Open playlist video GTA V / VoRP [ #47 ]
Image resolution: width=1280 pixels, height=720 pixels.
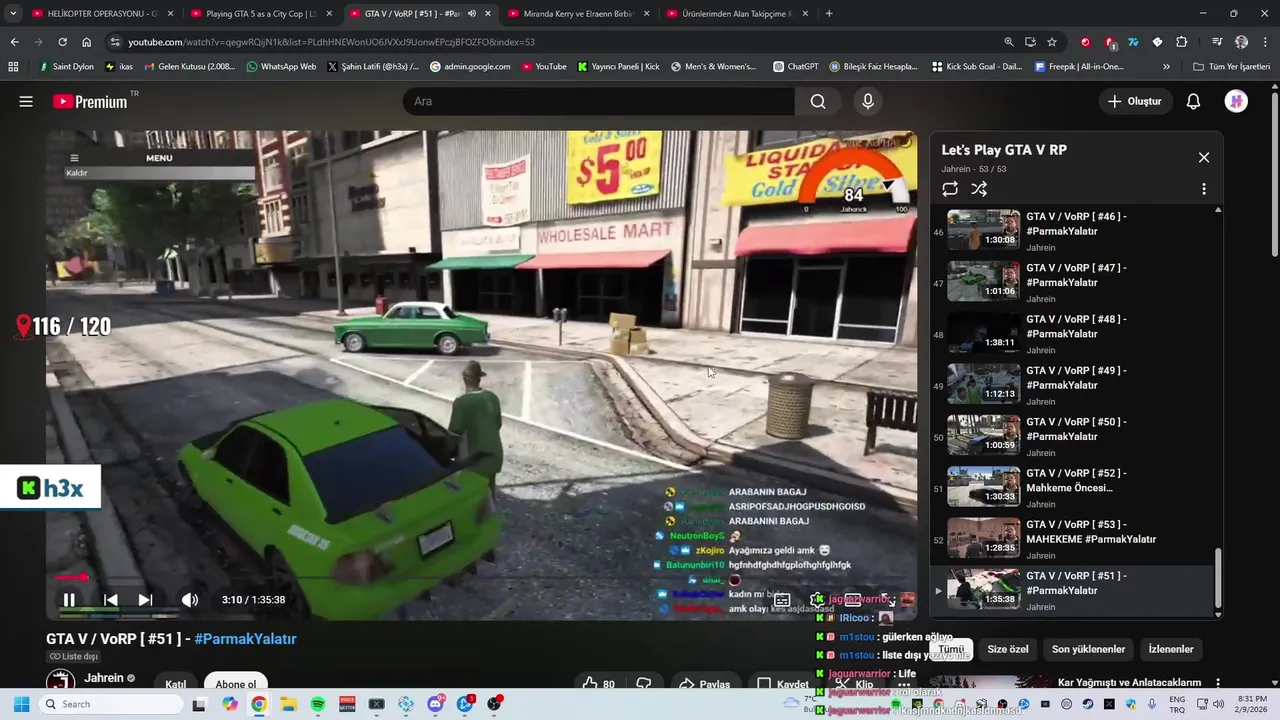[x=1075, y=283]
